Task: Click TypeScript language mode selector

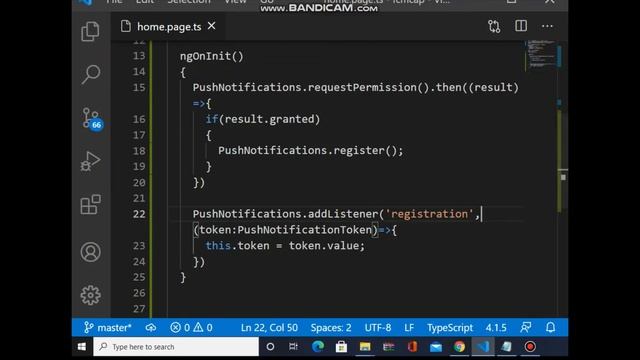Action: 450,327
